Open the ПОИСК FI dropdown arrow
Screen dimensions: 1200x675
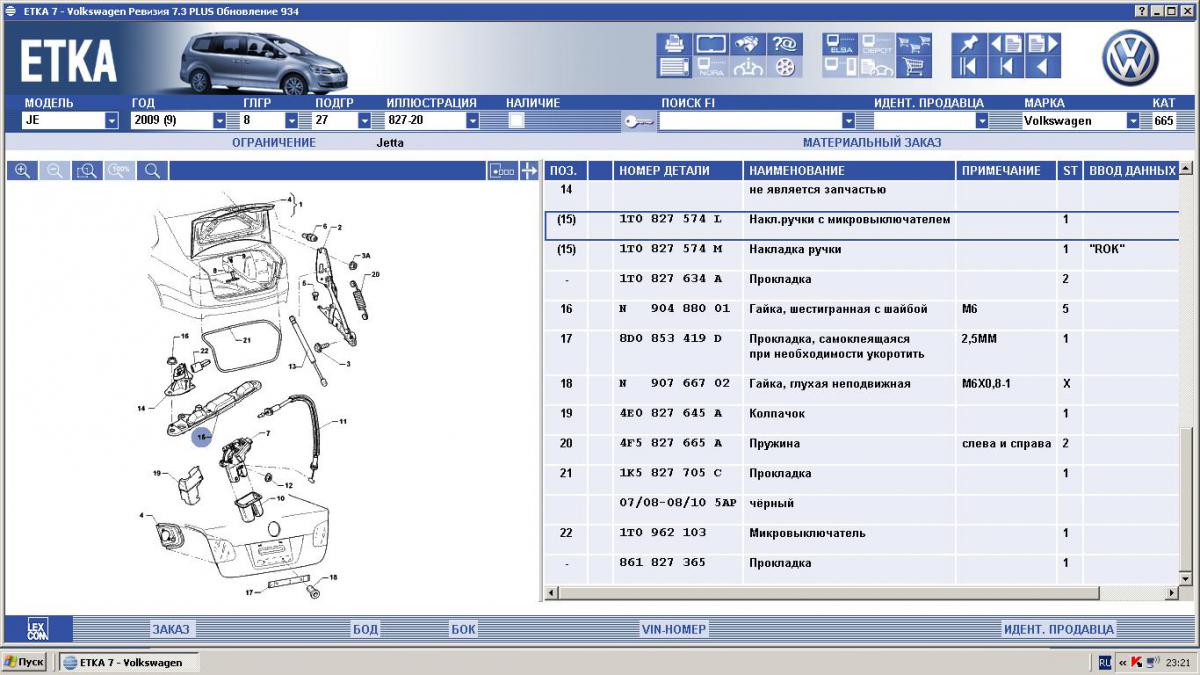(x=848, y=120)
